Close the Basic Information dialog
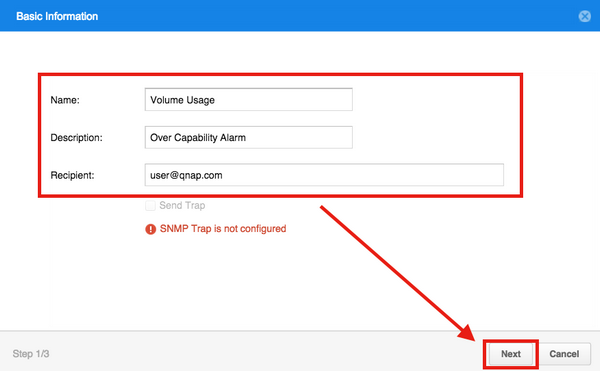The width and height of the screenshot is (600, 371). [584, 16]
